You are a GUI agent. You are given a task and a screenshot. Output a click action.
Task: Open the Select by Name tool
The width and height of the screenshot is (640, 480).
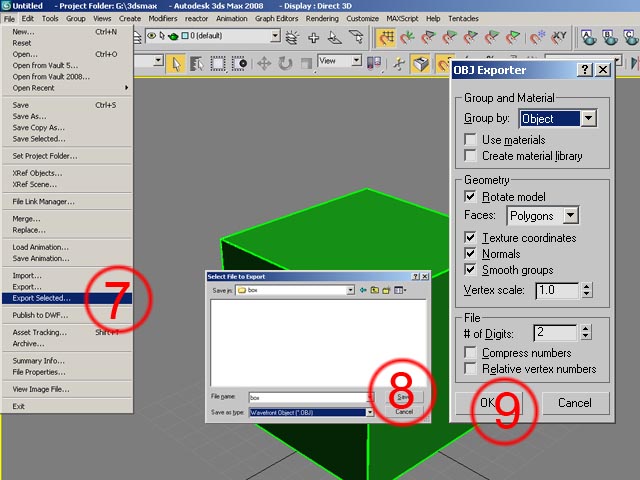(197, 64)
